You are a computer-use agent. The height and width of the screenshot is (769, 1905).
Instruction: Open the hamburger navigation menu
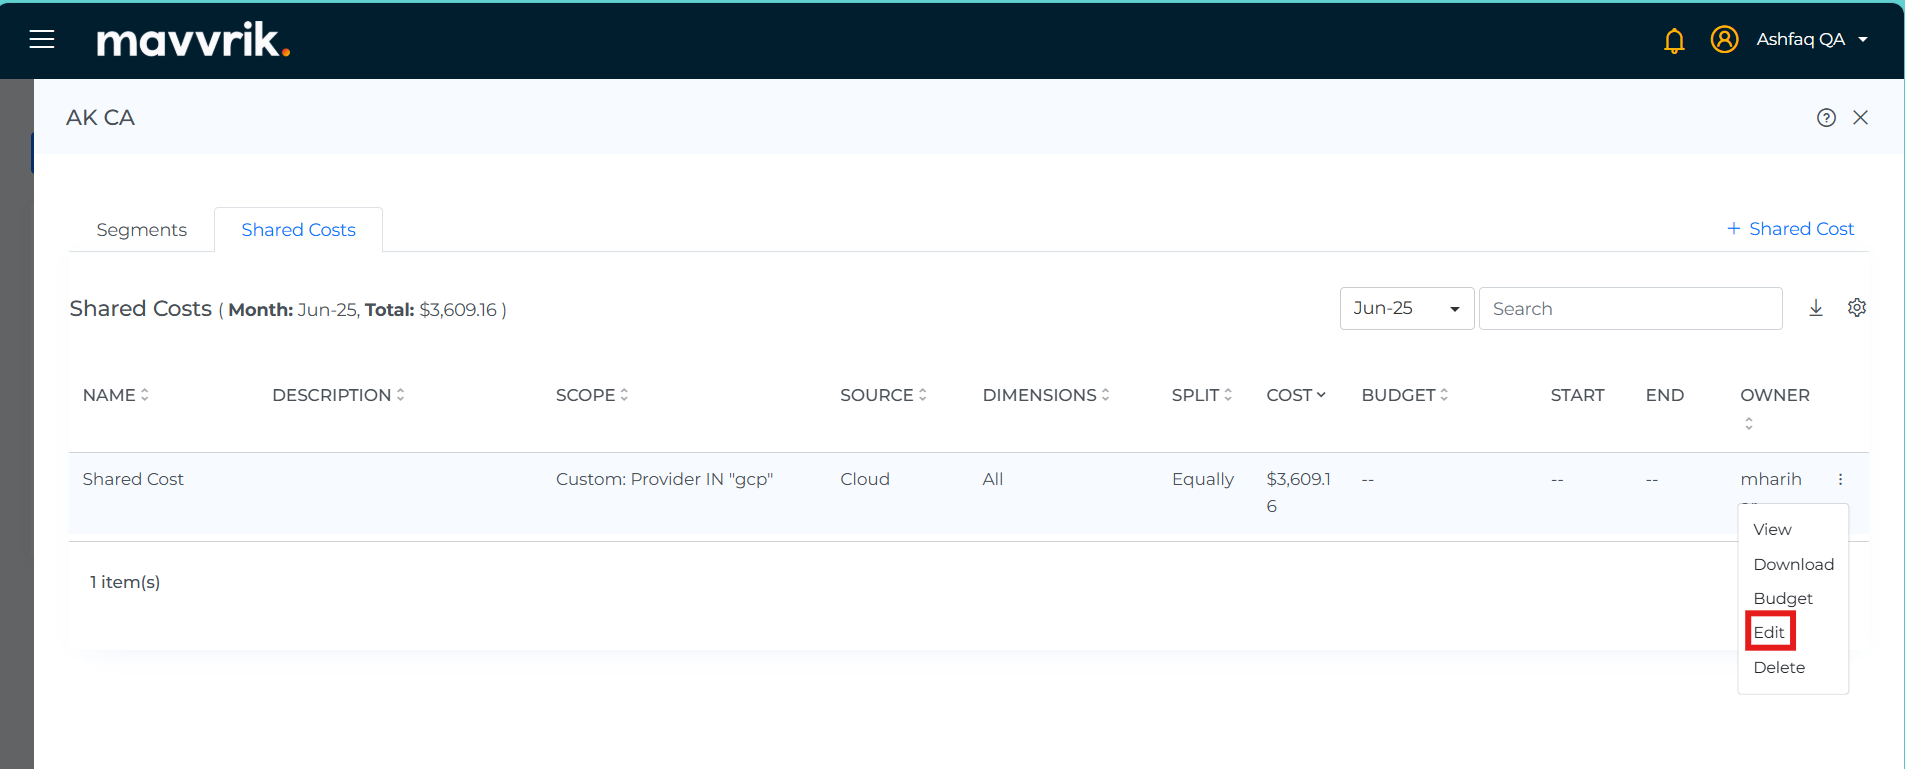(42, 39)
